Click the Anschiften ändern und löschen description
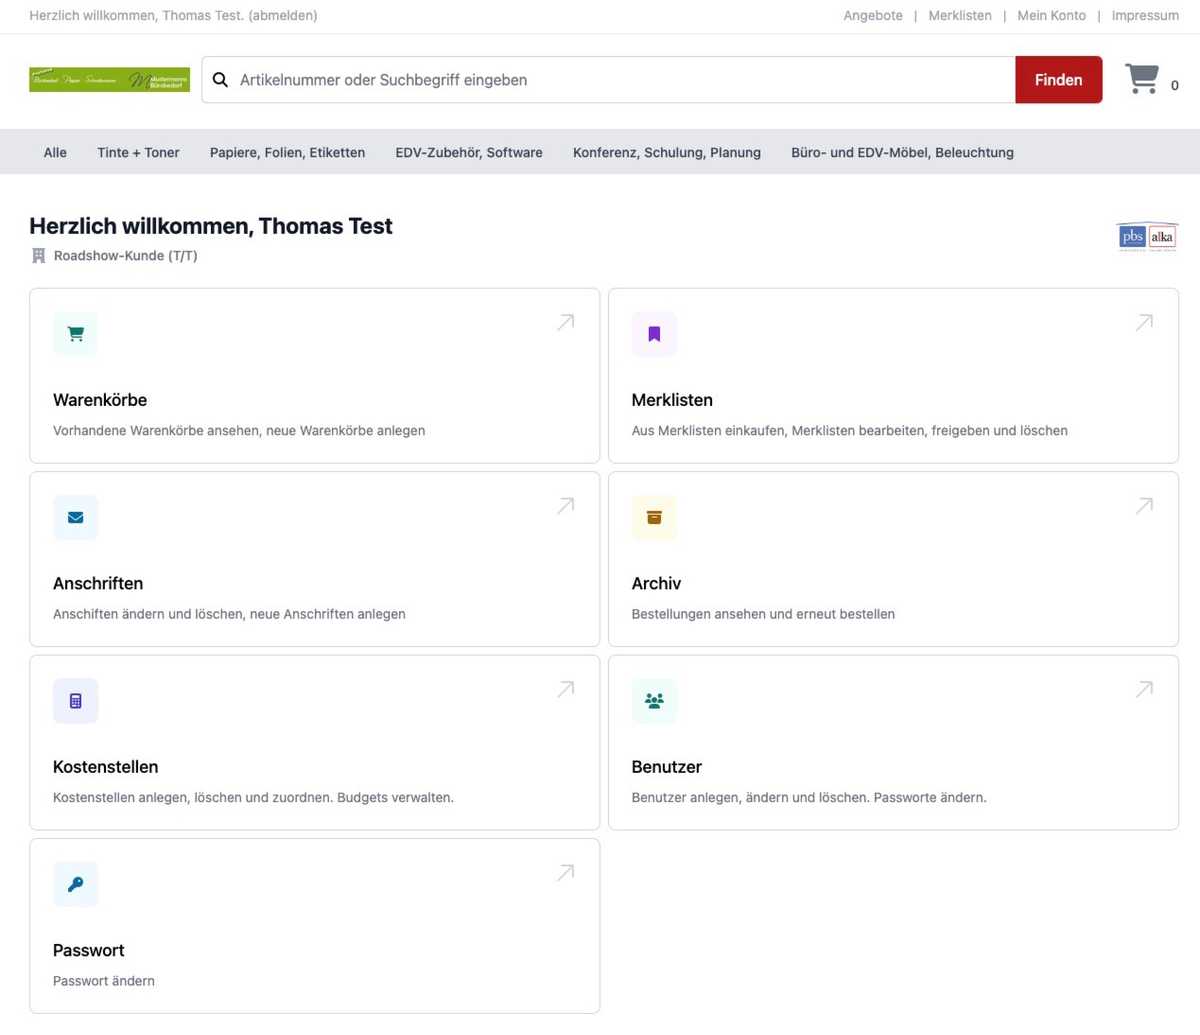The image size is (1200, 1035). (229, 614)
